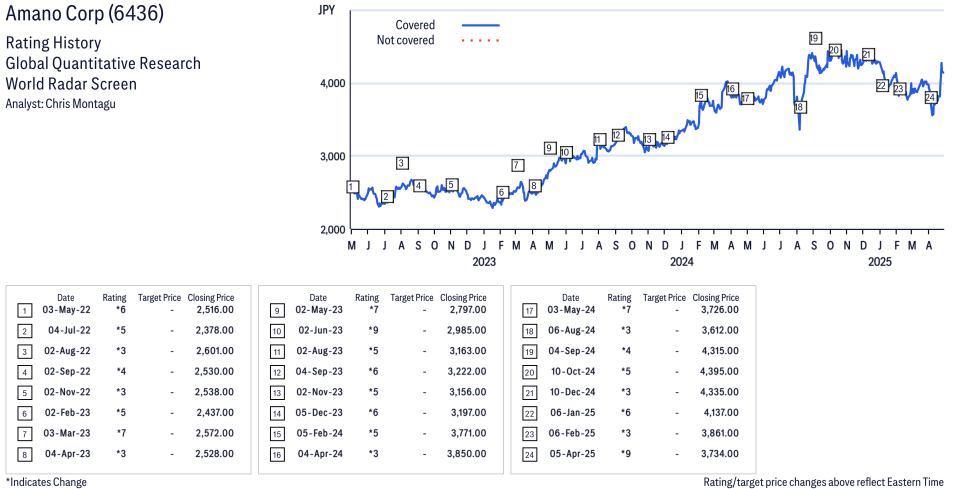Click Analyst: Chris Montagu line
The image size is (955, 489).
60,104
